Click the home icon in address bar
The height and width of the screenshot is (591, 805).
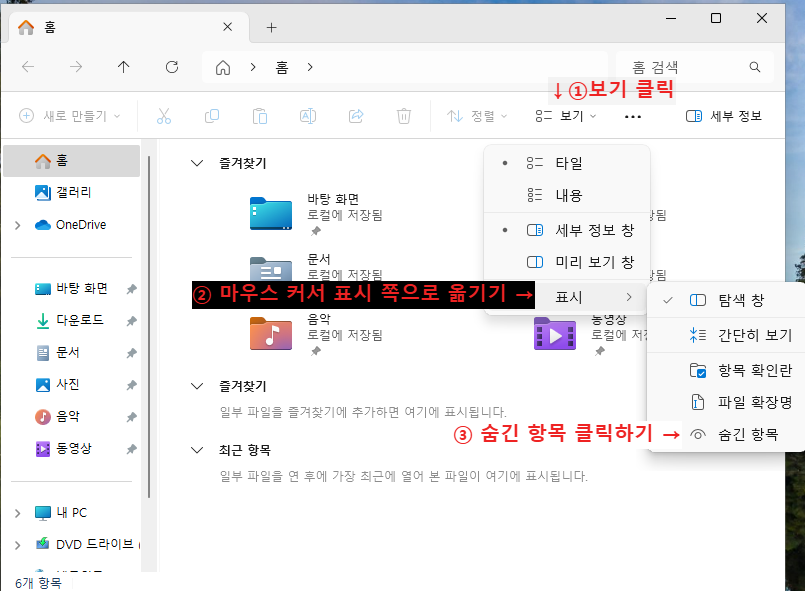(x=223, y=67)
